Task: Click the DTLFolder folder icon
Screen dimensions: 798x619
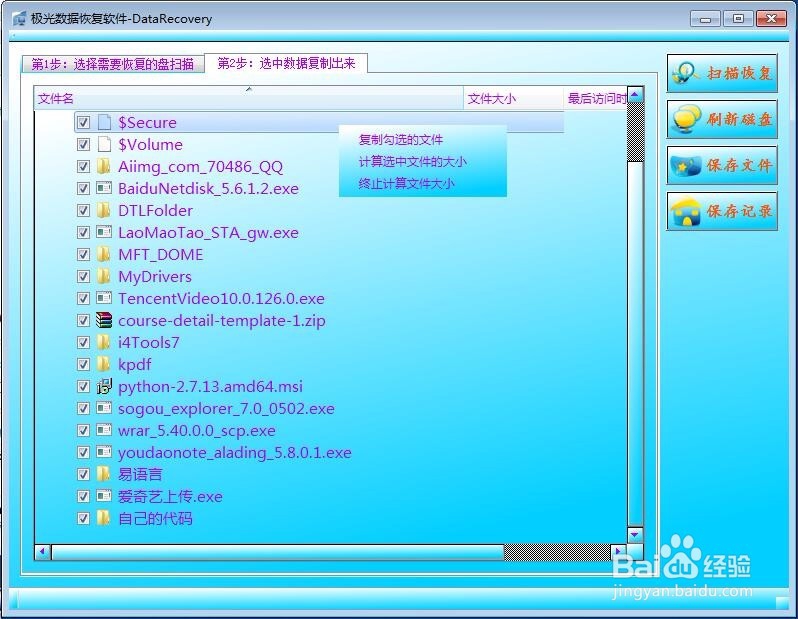Action: [x=103, y=210]
